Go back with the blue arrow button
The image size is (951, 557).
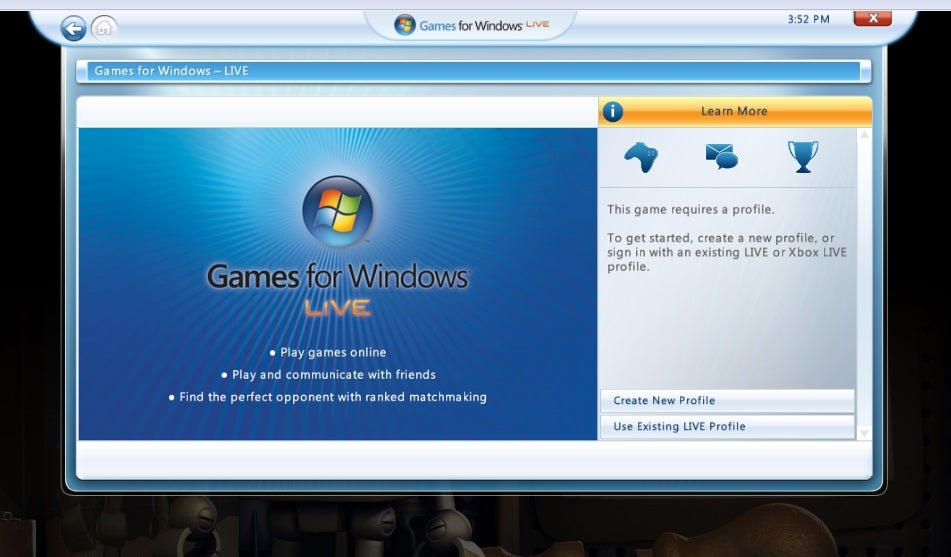pos(73,29)
